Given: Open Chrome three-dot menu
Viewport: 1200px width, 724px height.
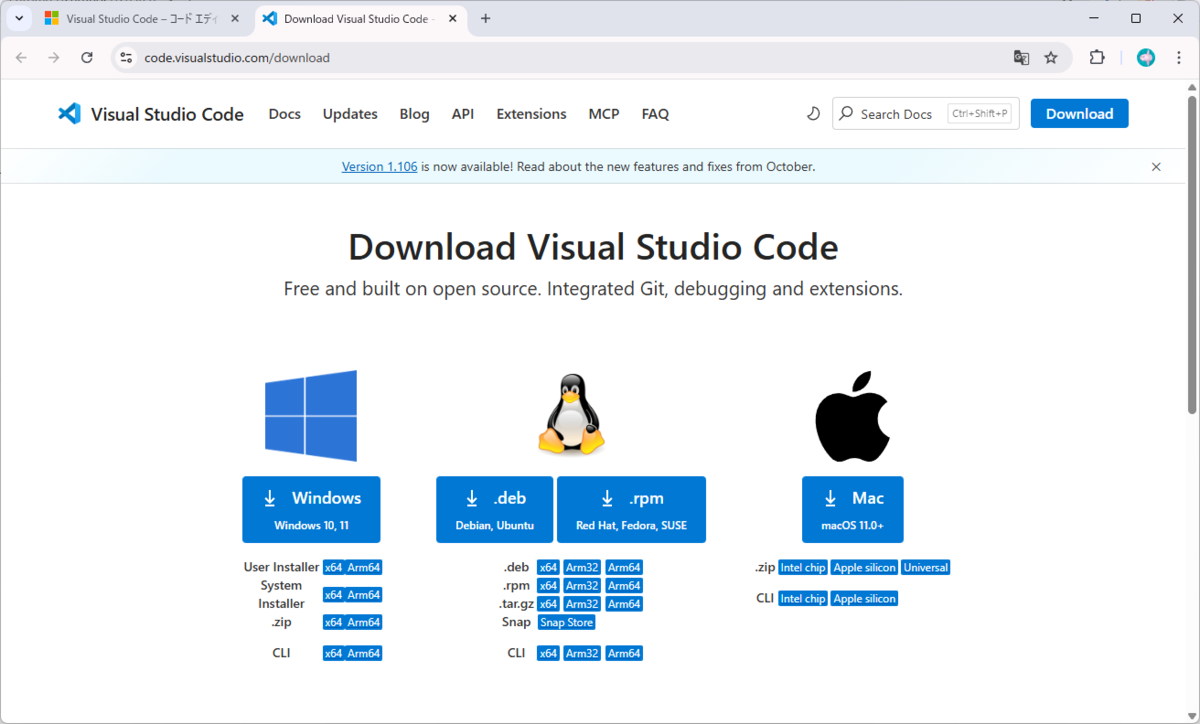Looking at the screenshot, I should point(1178,58).
